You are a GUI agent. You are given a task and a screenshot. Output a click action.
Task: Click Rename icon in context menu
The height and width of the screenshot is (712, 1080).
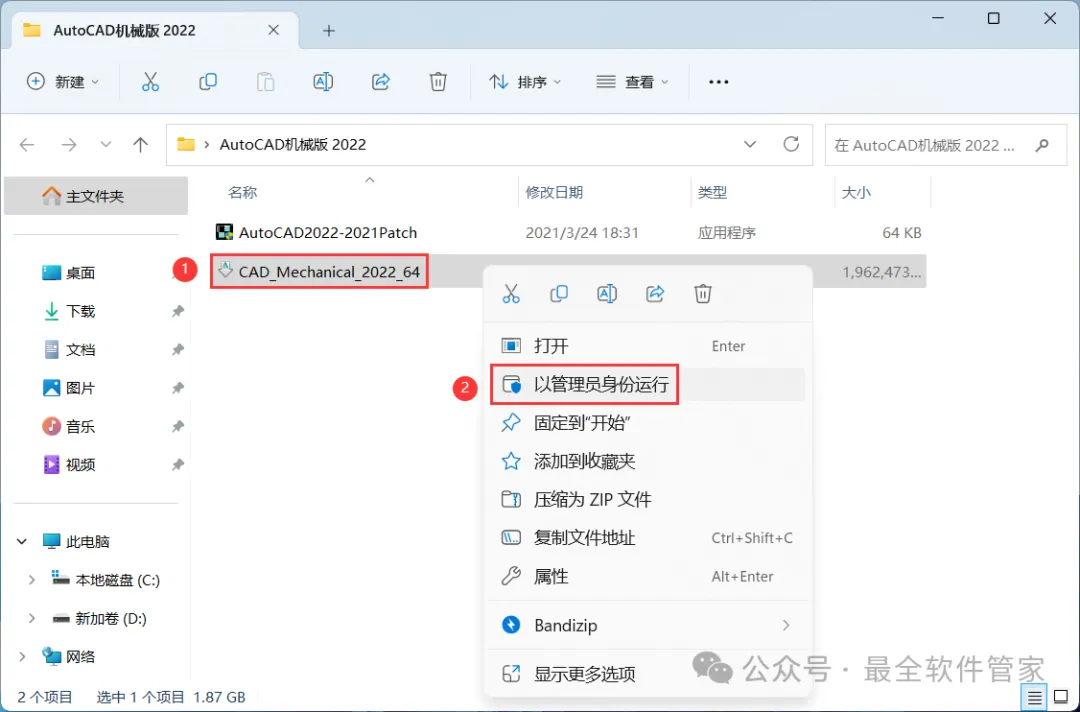[607, 294]
